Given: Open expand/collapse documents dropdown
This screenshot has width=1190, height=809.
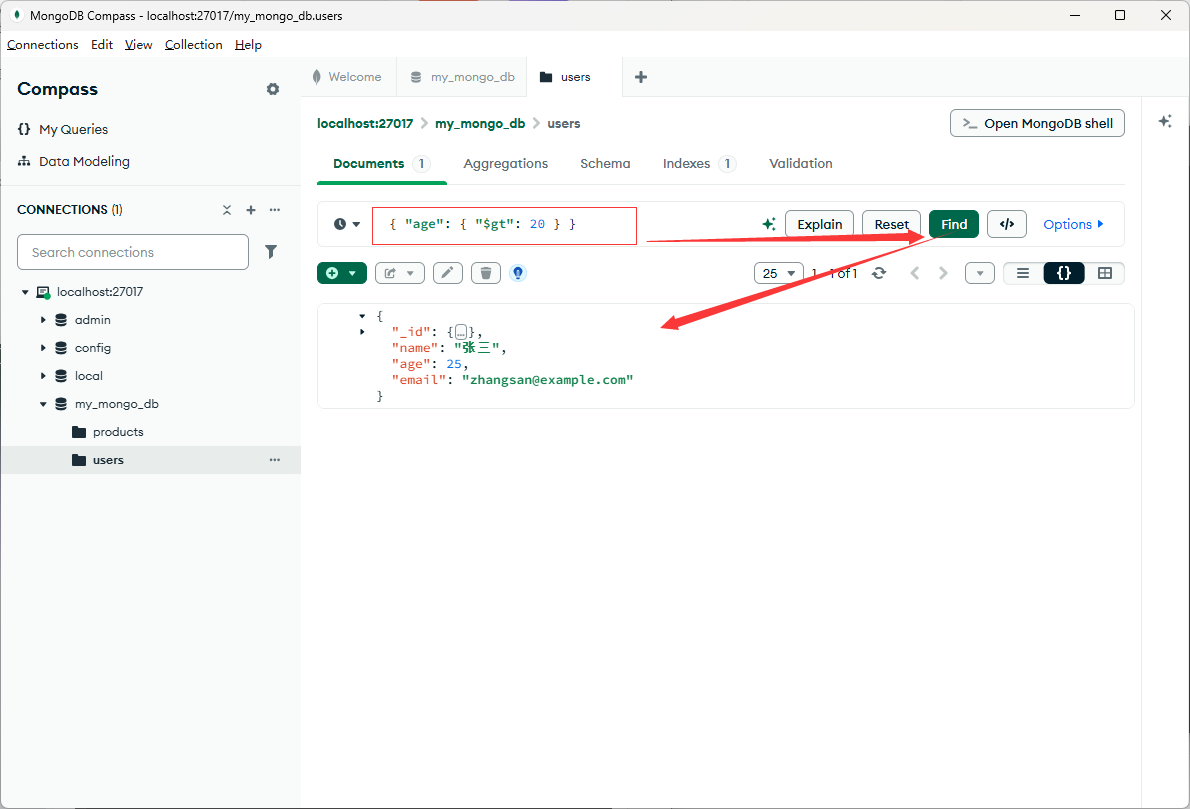Looking at the screenshot, I should pyautogui.click(x=980, y=273).
